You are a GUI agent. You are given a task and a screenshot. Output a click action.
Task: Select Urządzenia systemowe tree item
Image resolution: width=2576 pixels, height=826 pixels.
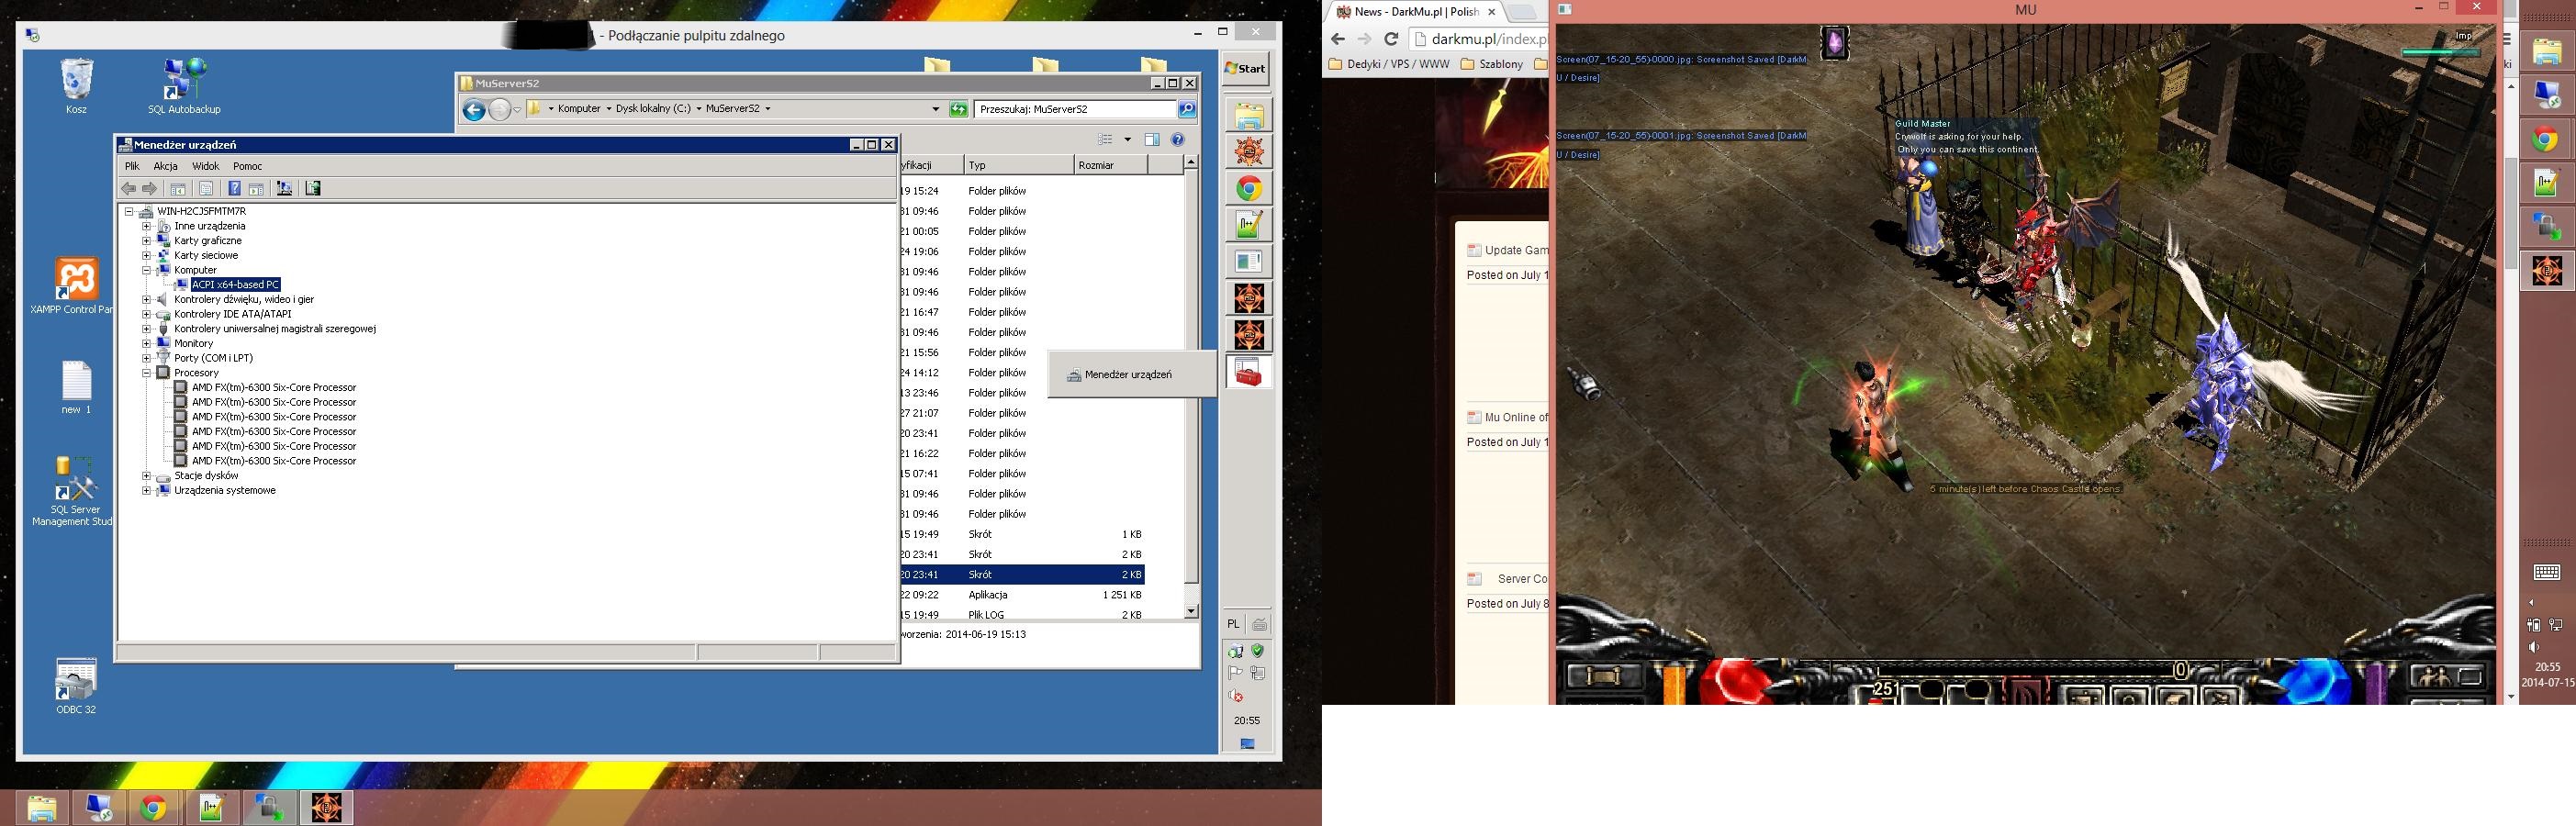tap(224, 491)
